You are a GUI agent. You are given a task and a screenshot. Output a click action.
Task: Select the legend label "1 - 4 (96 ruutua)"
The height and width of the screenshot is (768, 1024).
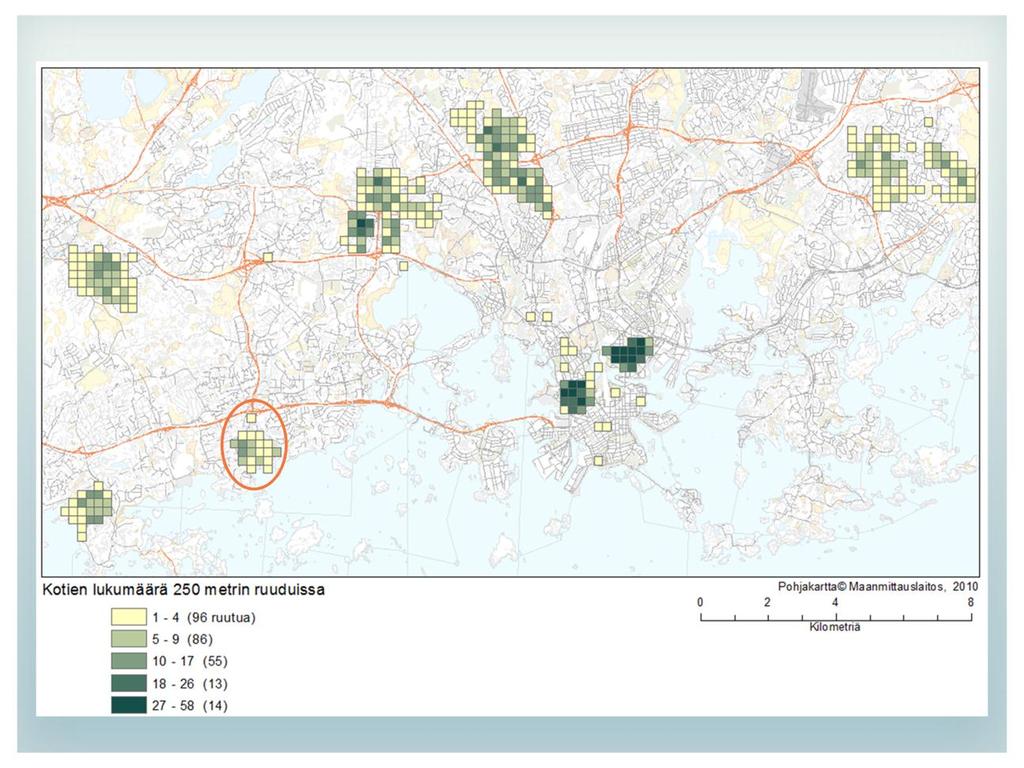point(204,617)
